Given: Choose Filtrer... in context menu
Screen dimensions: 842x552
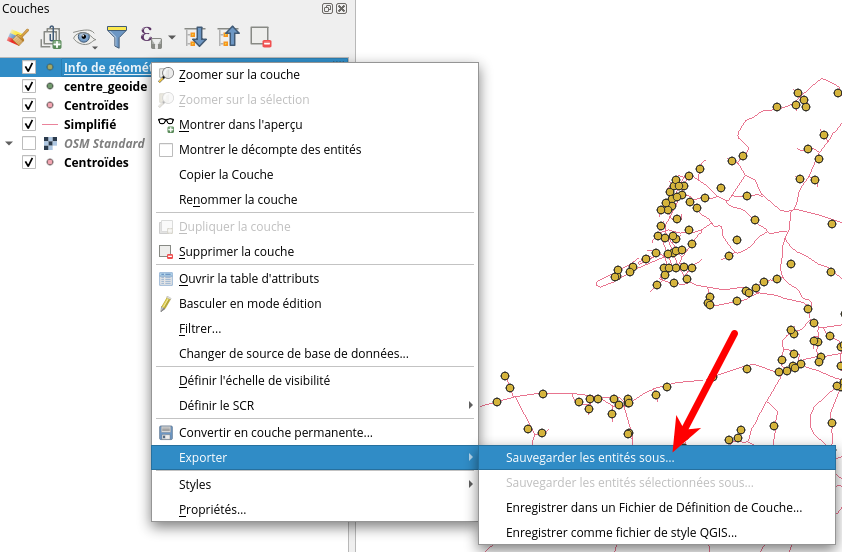Looking at the screenshot, I should click(x=315, y=329).
